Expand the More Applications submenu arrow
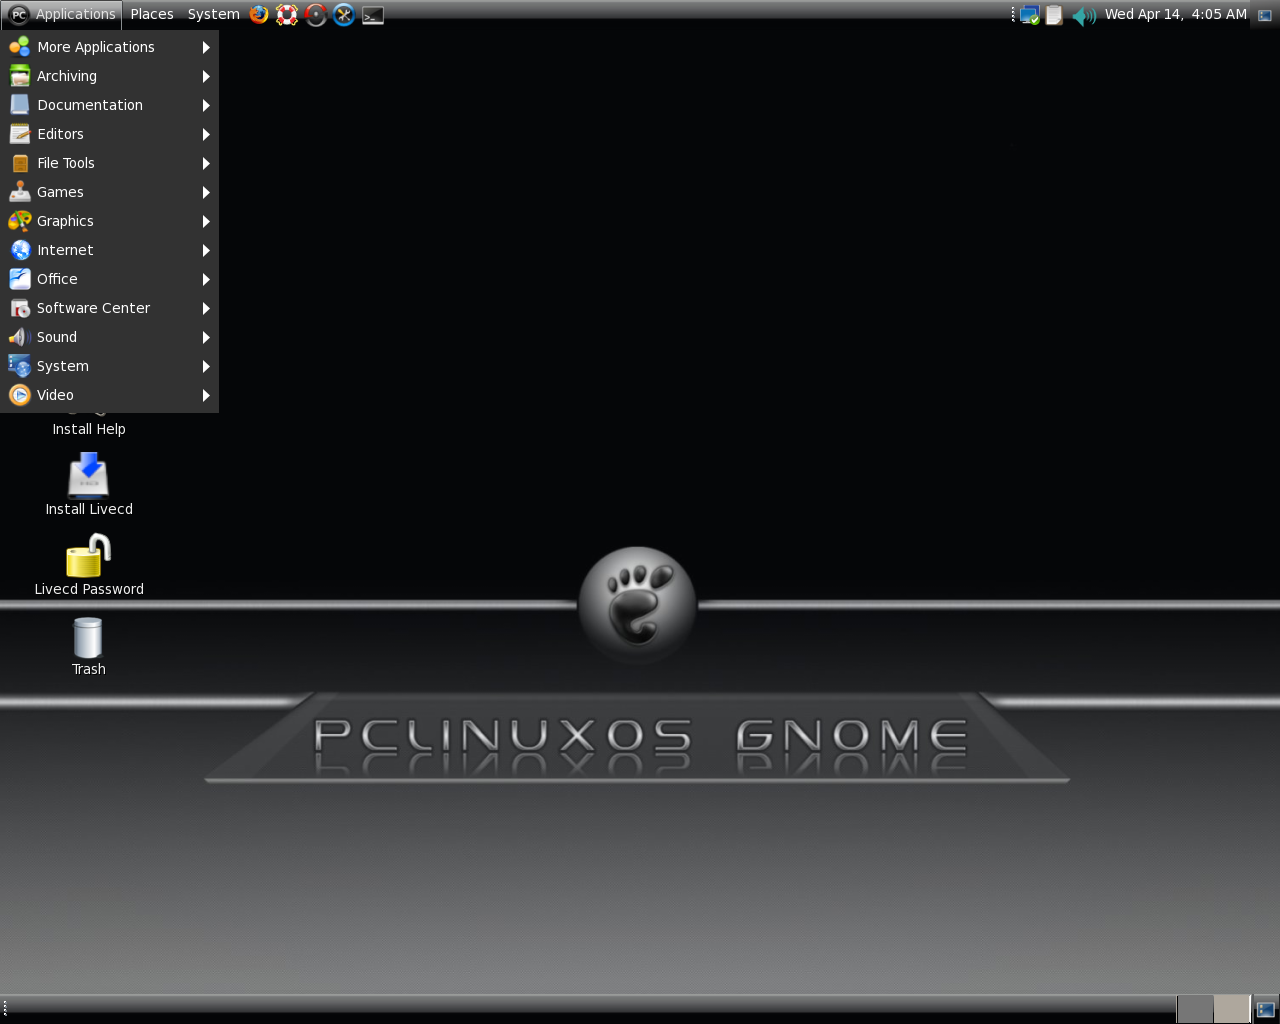 point(206,47)
